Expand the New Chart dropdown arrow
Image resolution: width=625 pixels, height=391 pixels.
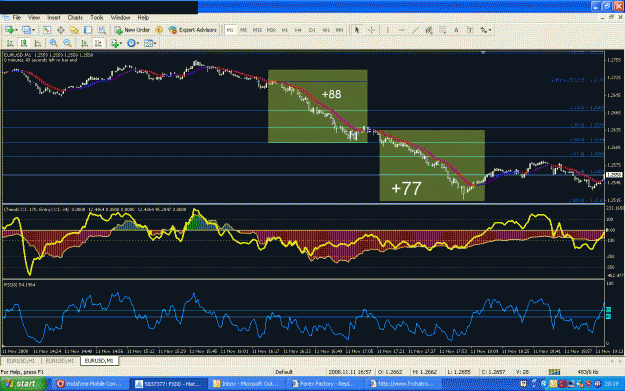point(16,30)
